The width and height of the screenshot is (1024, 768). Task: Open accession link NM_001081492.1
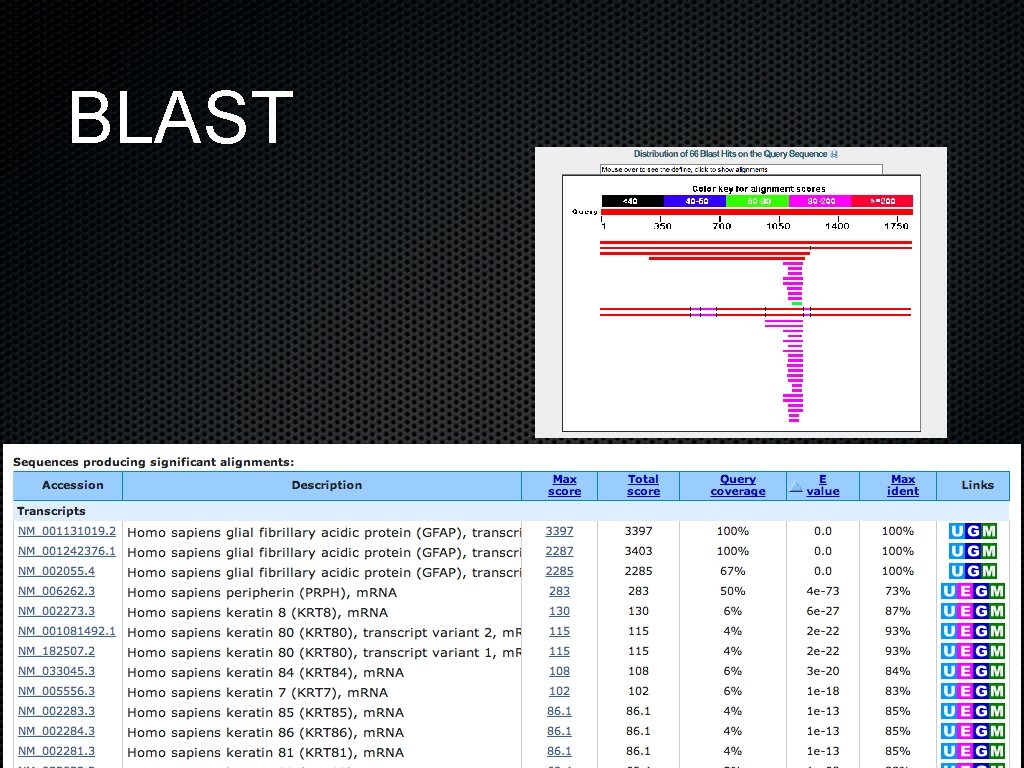coord(67,632)
